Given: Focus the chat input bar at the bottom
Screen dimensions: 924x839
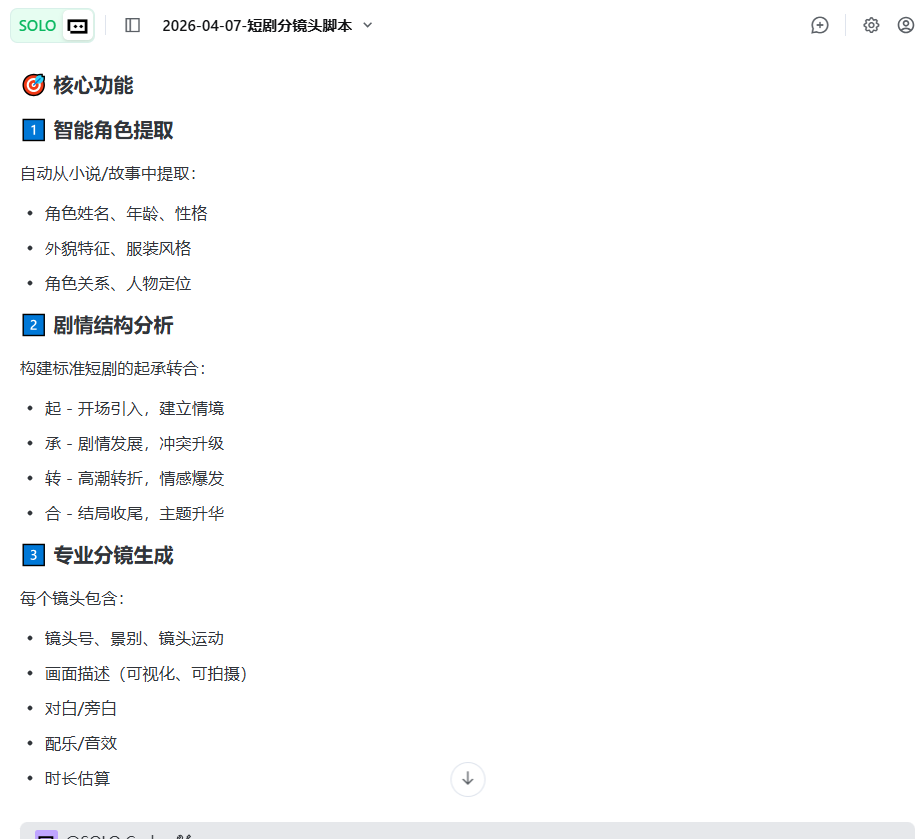Looking at the screenshot, I should pos(500,832).
